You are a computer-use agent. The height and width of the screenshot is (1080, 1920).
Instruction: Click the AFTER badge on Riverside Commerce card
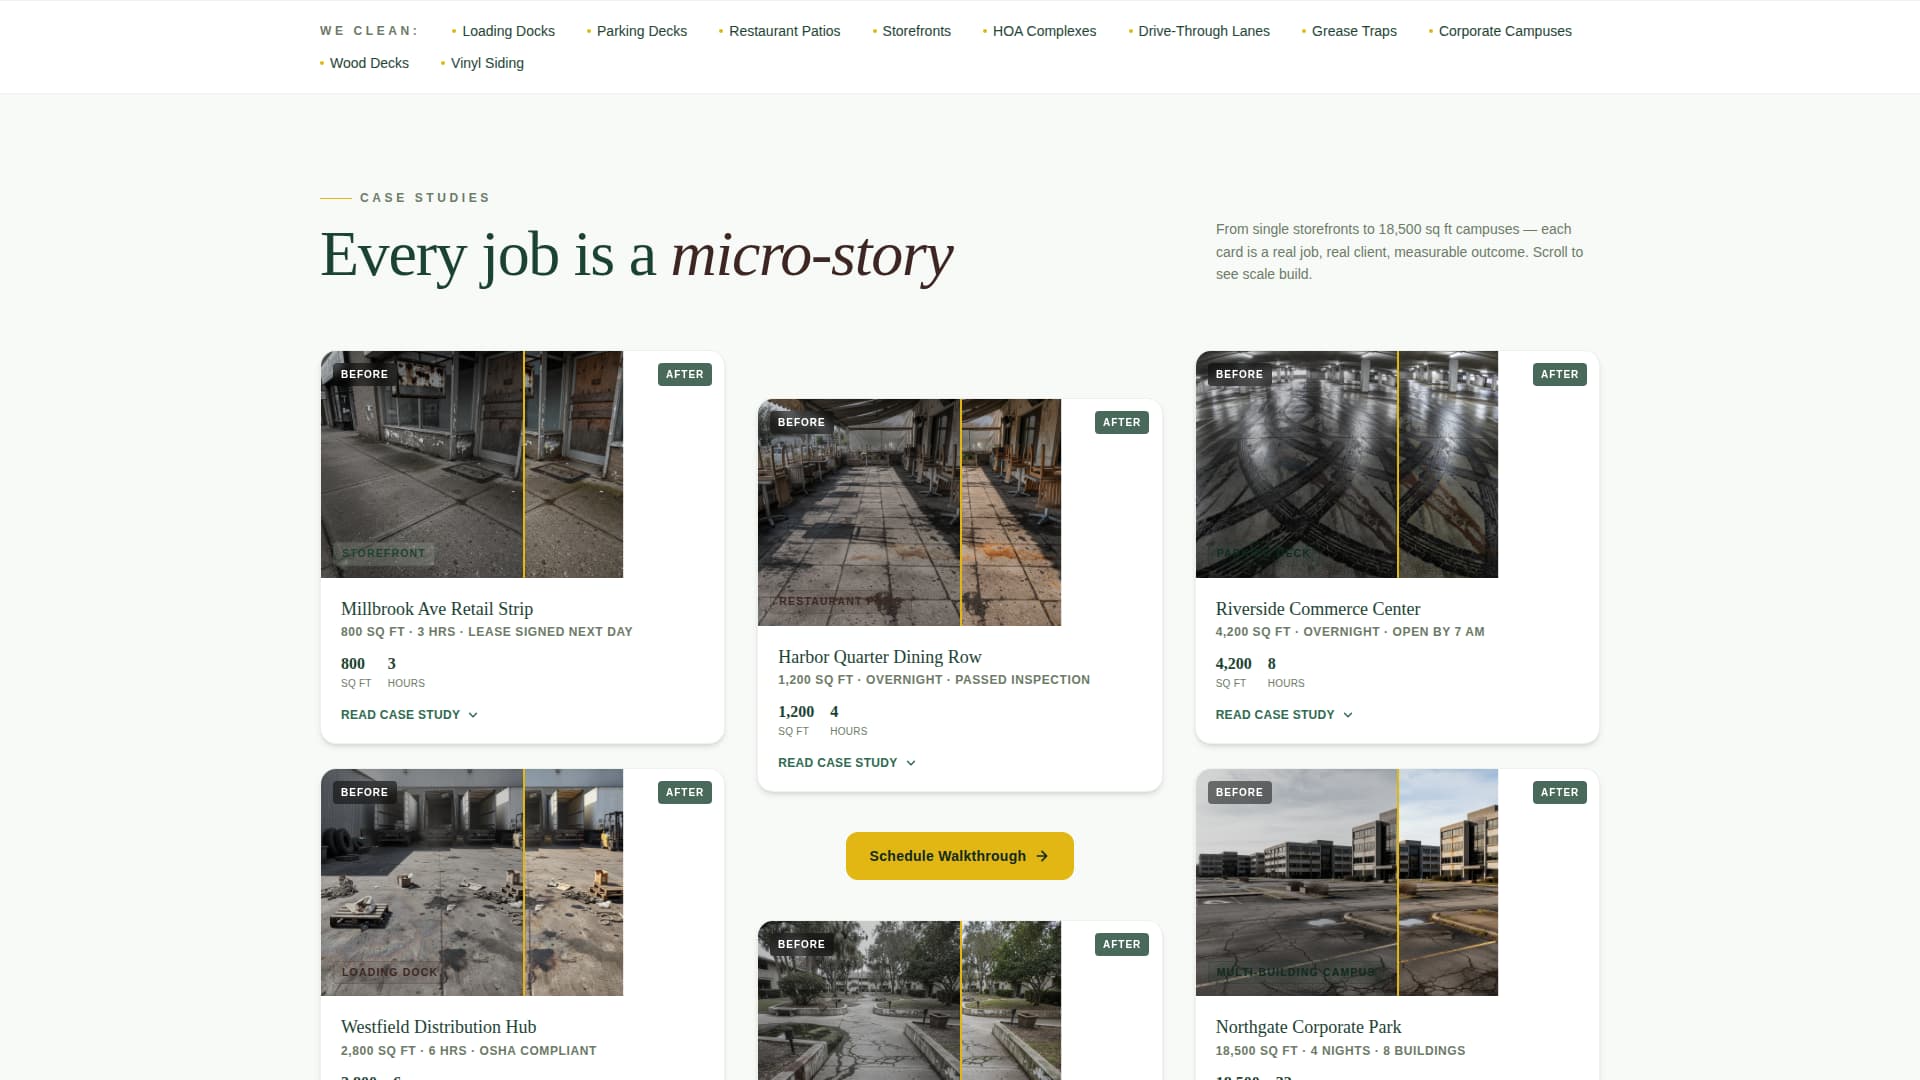pos(1560,374)
